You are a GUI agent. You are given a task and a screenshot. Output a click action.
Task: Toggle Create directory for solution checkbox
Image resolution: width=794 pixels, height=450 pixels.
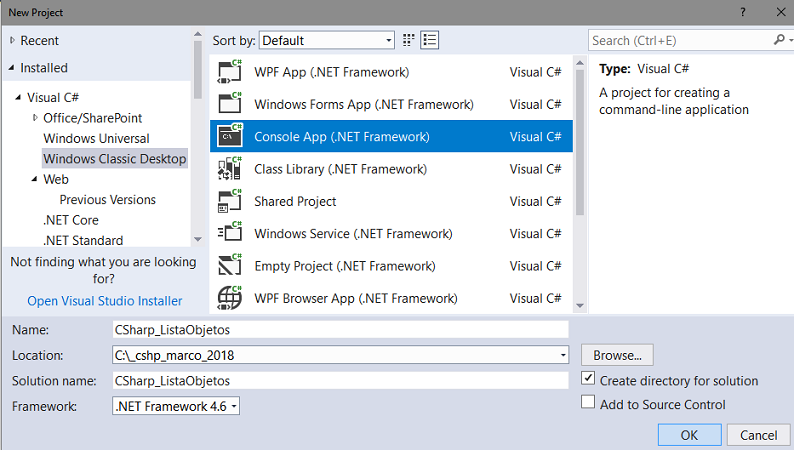pos(588,378)
